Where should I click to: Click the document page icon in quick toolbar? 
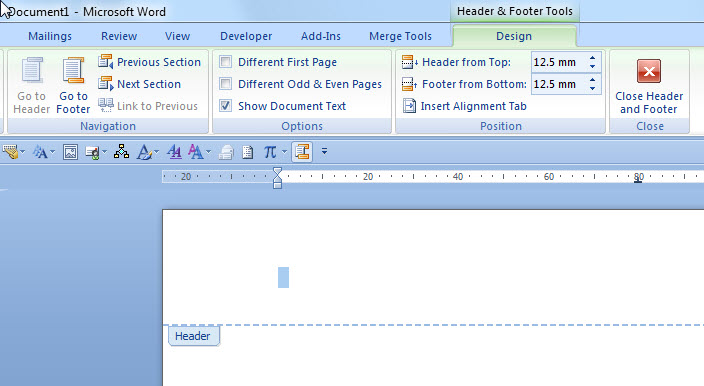(247, 152)
